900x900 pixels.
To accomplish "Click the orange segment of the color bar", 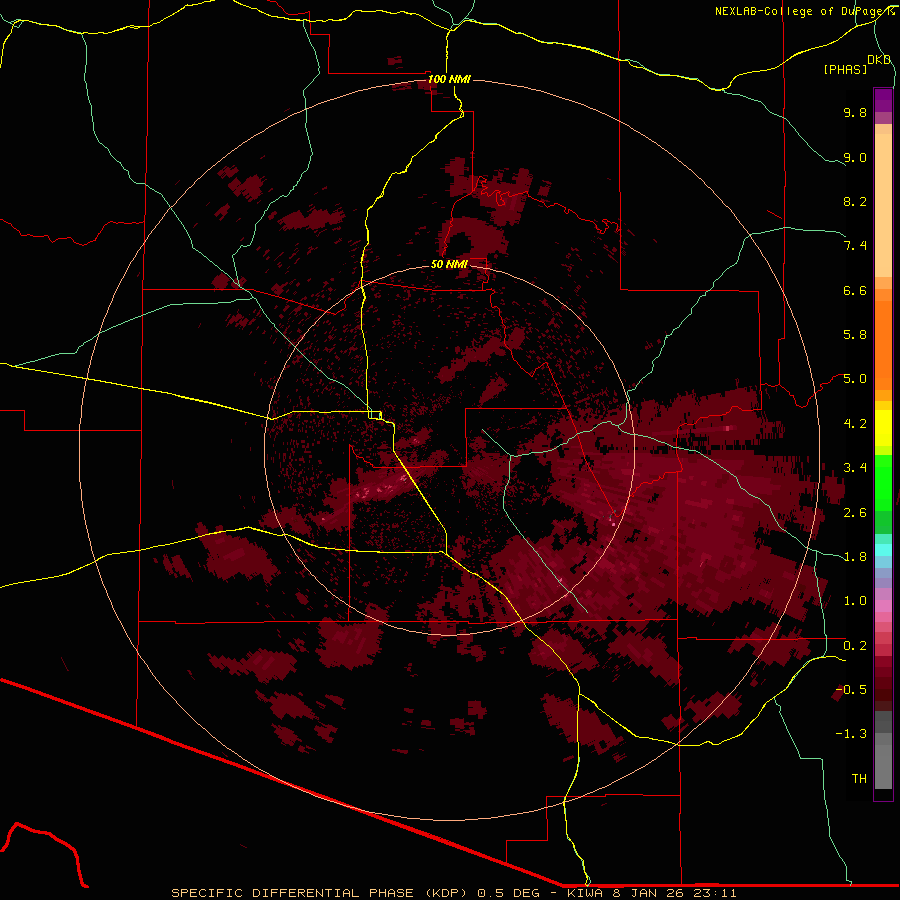I will tap(883, 345).
